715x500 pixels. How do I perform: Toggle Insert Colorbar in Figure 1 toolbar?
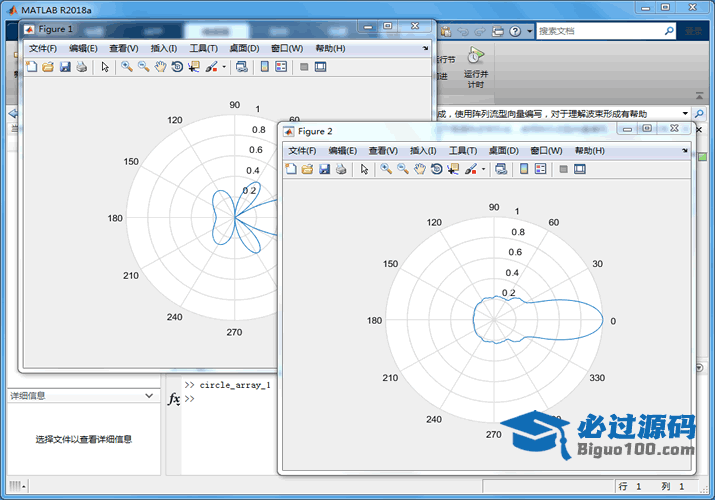coord(264,67)
